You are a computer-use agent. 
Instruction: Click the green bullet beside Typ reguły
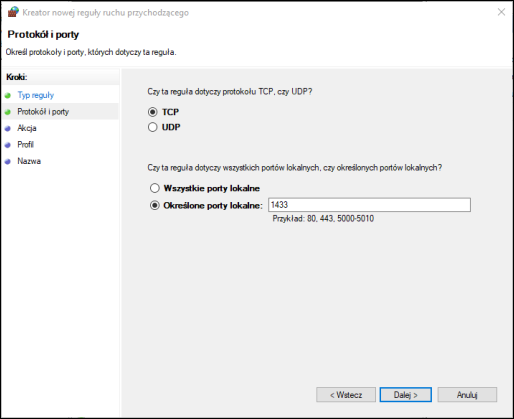[x=8, y=95]
